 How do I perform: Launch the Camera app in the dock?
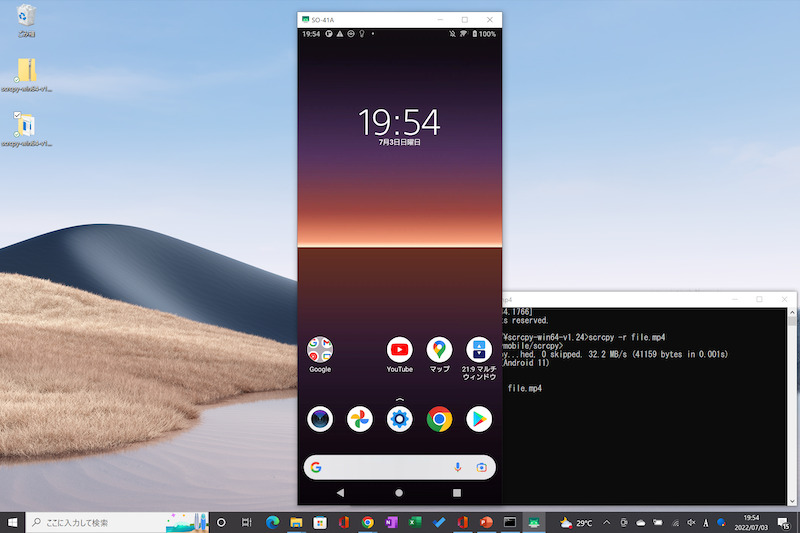(320, 419)
